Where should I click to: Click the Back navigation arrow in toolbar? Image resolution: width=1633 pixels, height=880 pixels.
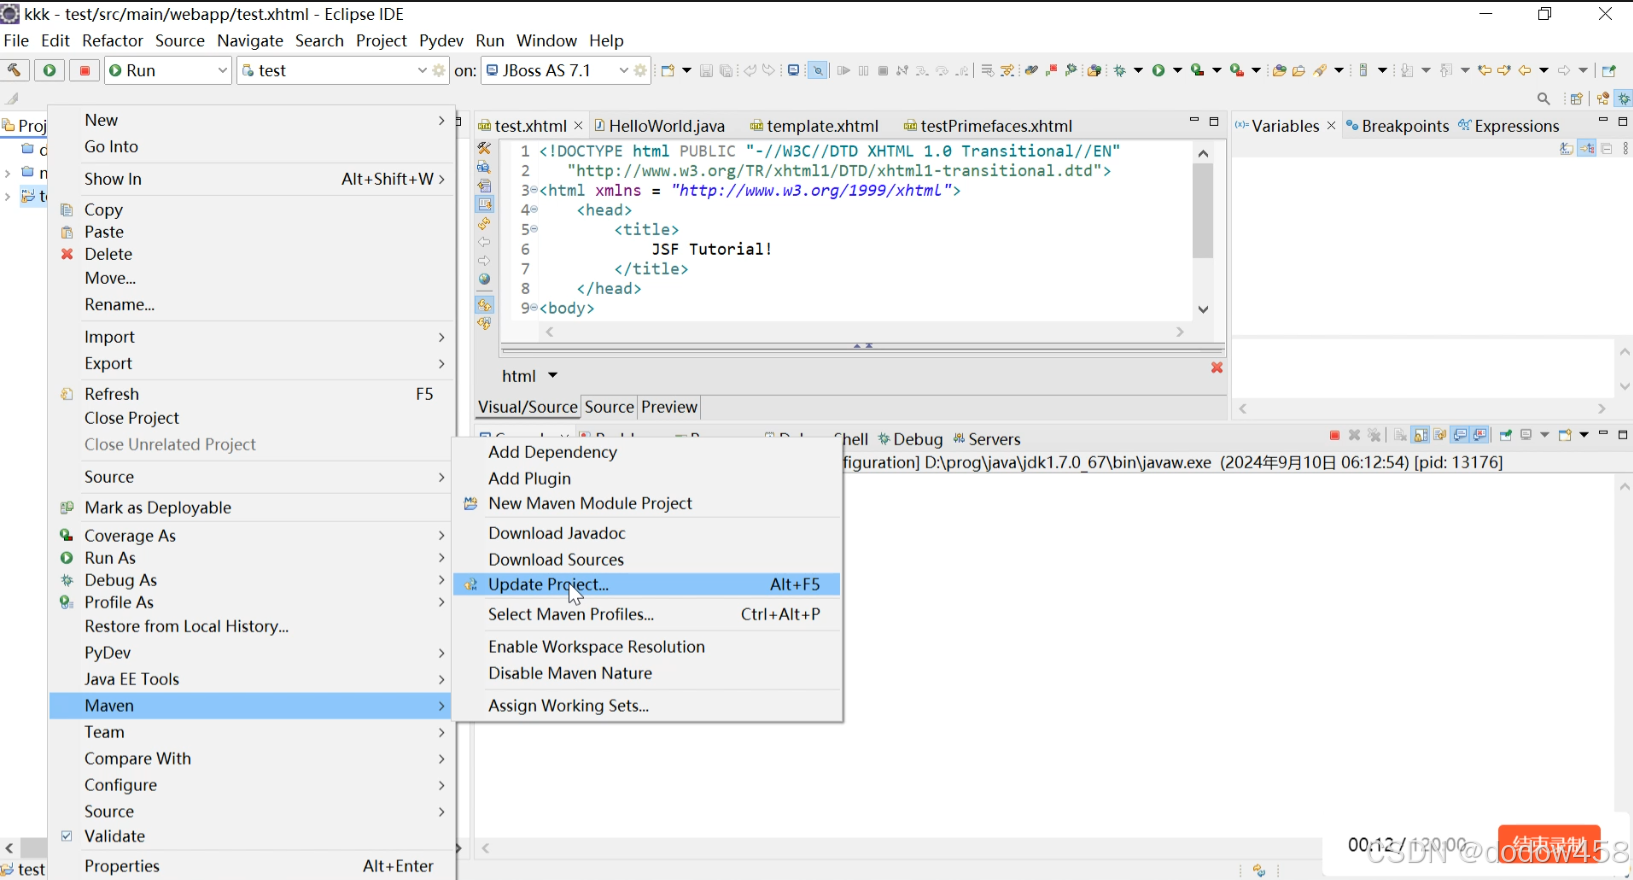pyautogui.click(x=1525, y=70)
